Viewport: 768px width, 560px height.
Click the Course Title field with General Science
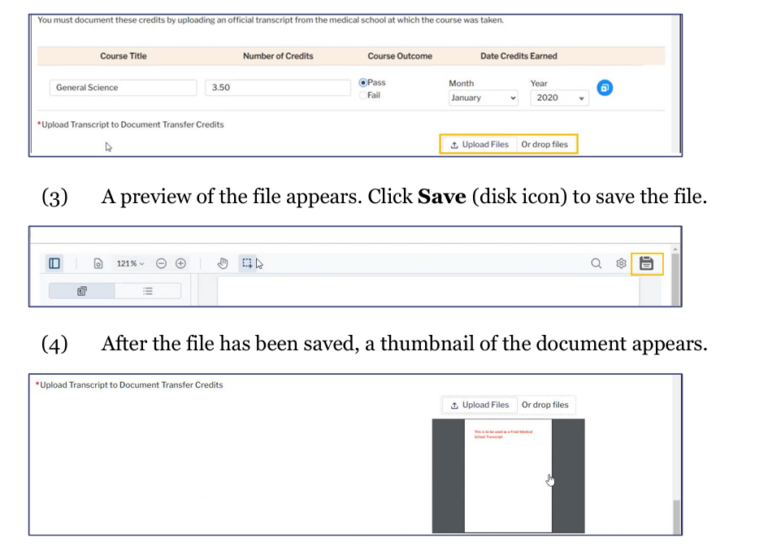pyautogui.click(x=123, y=88)
